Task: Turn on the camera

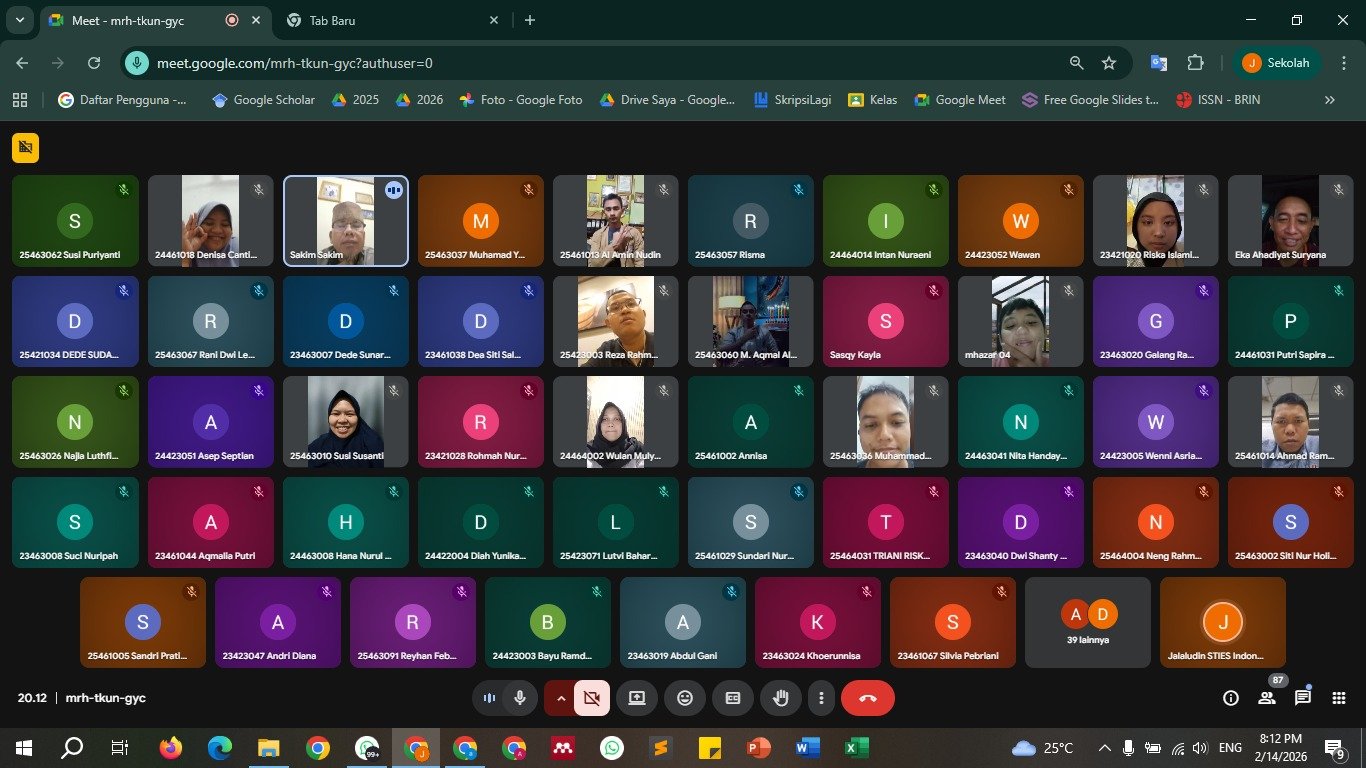Action: (x=591, y=698)
